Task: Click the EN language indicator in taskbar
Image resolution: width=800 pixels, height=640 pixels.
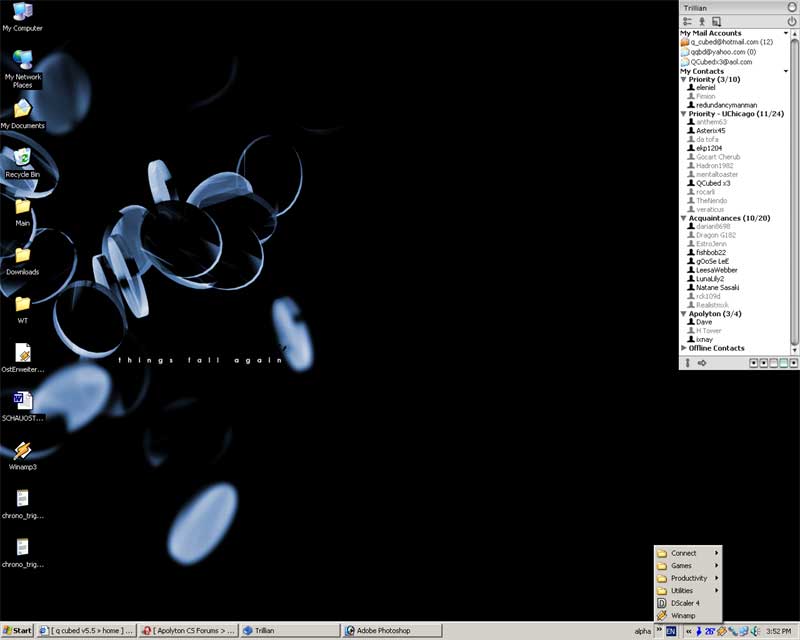Action: (672, 631)
